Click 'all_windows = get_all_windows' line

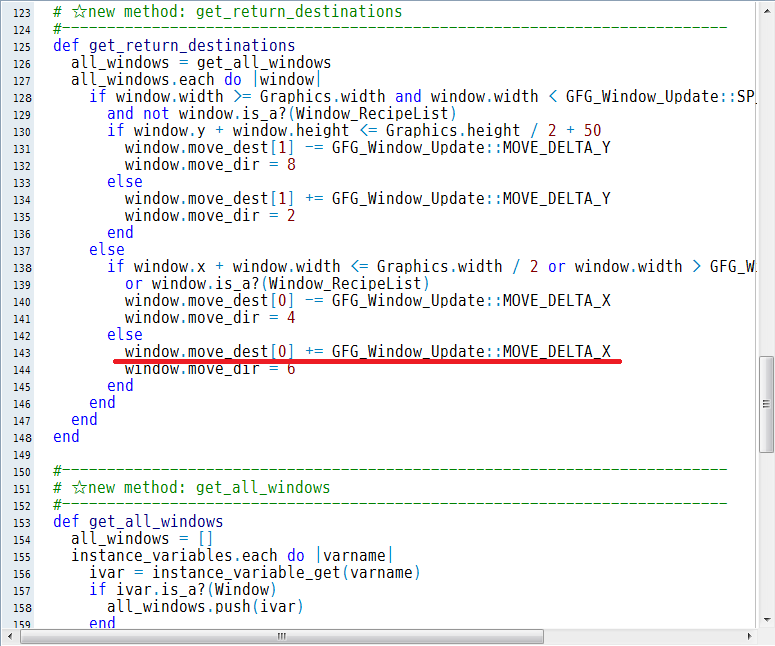click(201, 63)
